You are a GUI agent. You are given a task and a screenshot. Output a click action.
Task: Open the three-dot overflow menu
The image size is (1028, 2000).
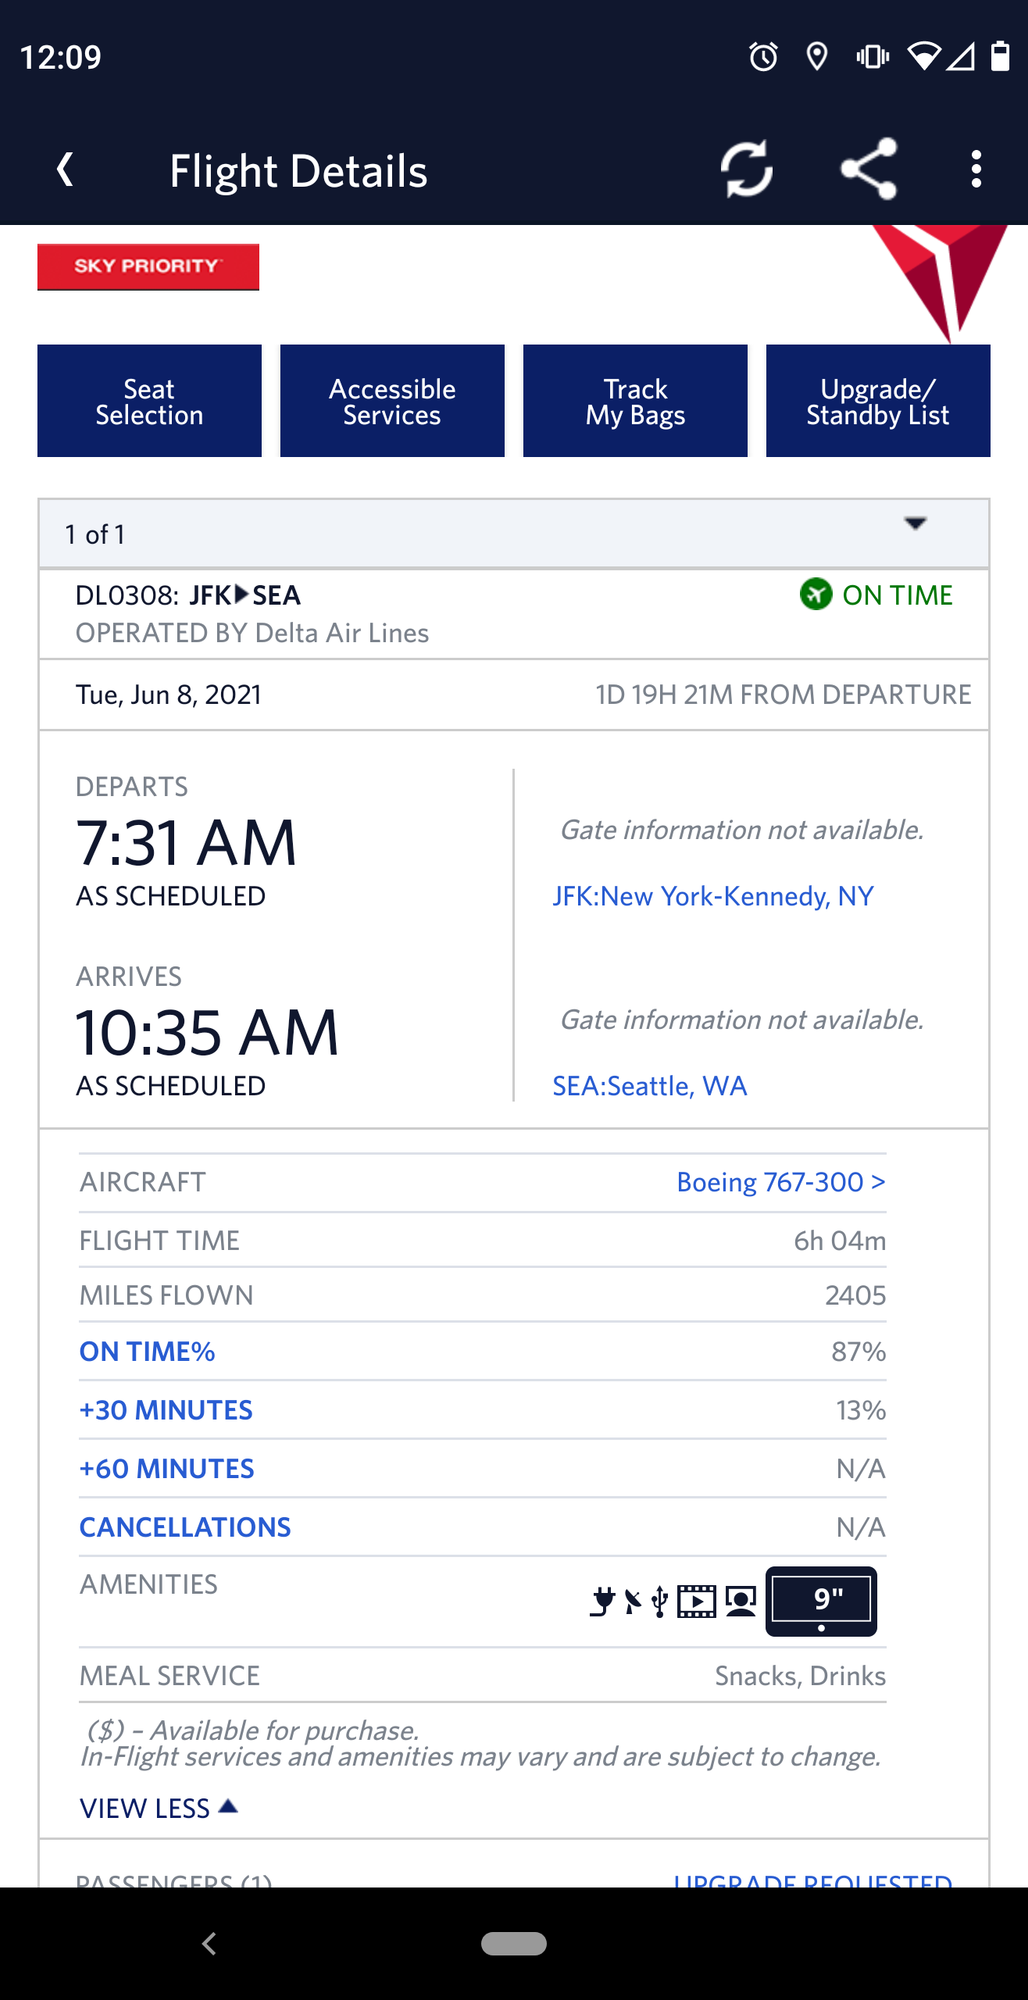point(976,169)
